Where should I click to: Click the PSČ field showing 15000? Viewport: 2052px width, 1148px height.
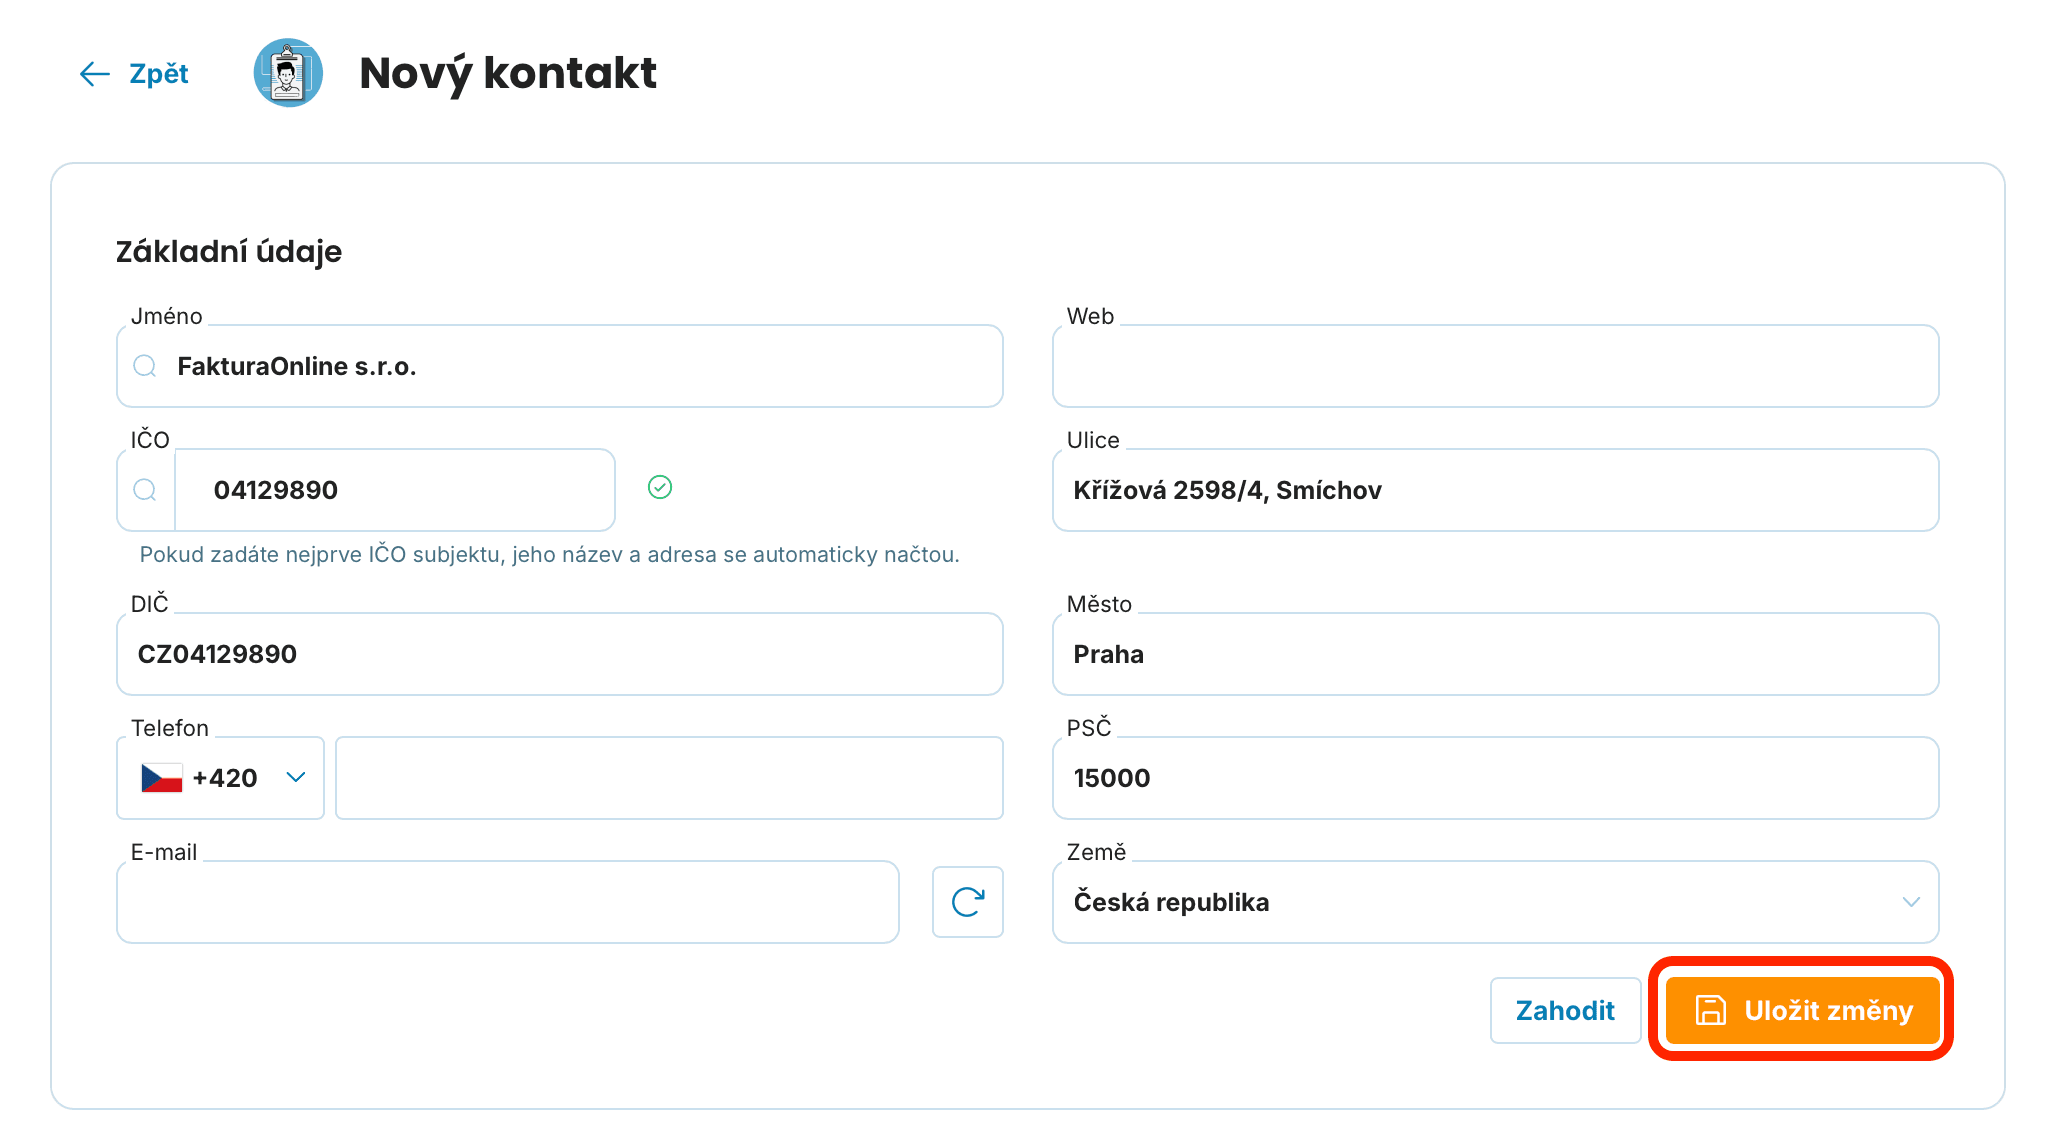1496,778
